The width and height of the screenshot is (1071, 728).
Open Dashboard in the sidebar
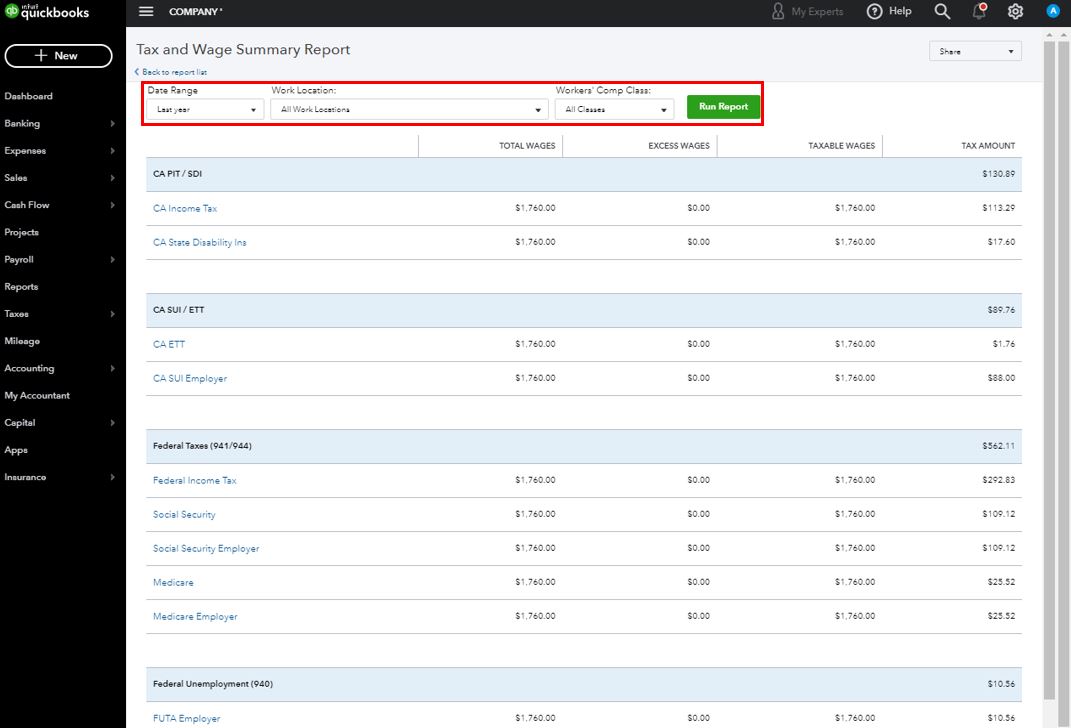coord(29,96)
